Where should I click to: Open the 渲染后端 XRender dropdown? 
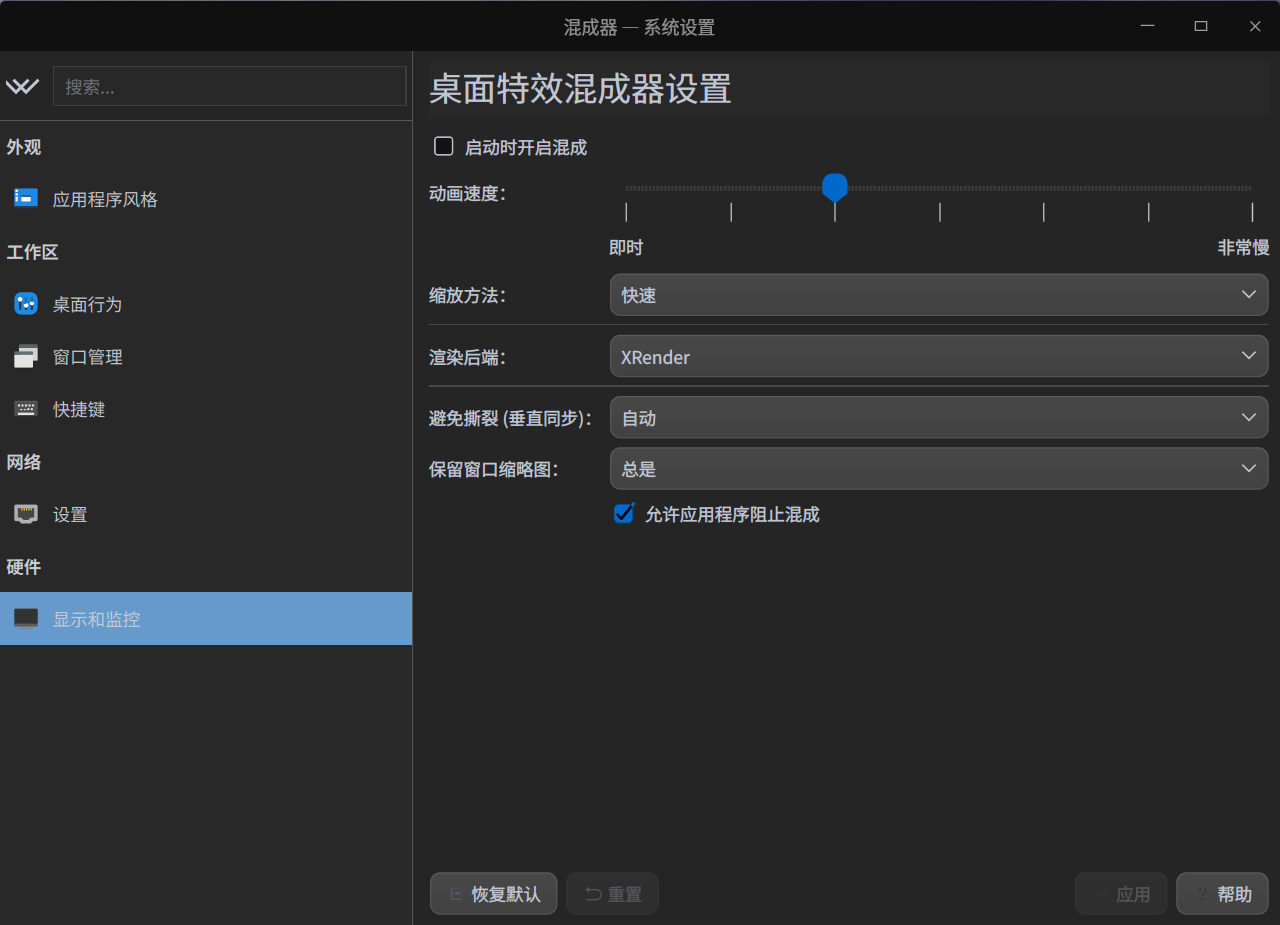[938, 357]
